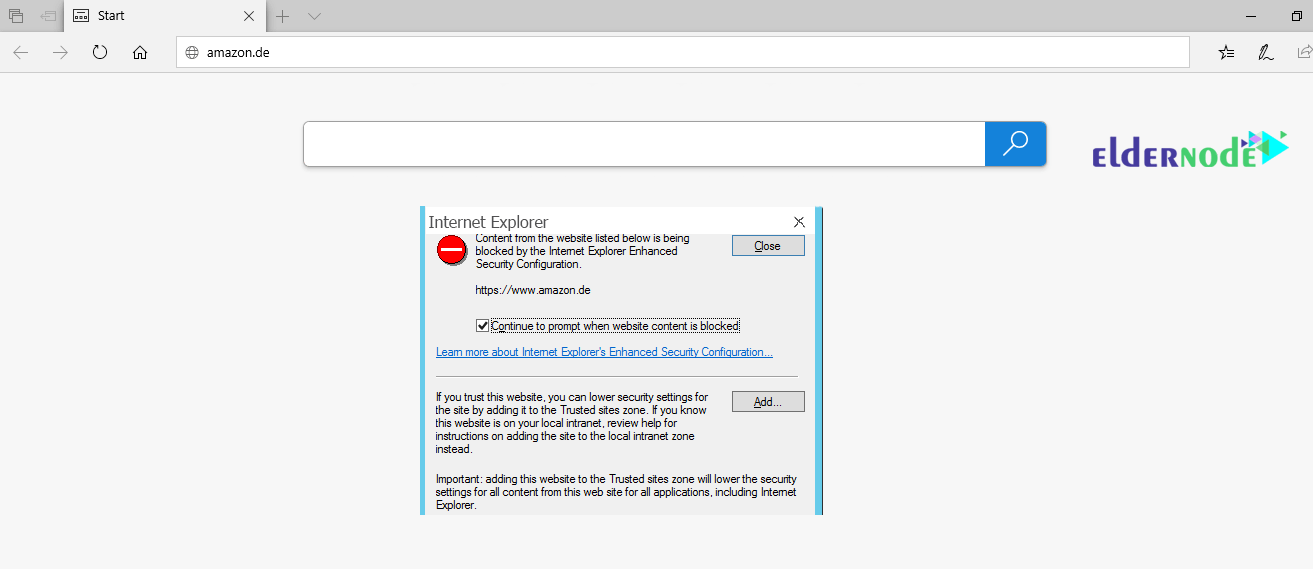The width and height of the screenshot is (1313, 569).
Task: Minimize the browser window
Action: point(1251,16)
